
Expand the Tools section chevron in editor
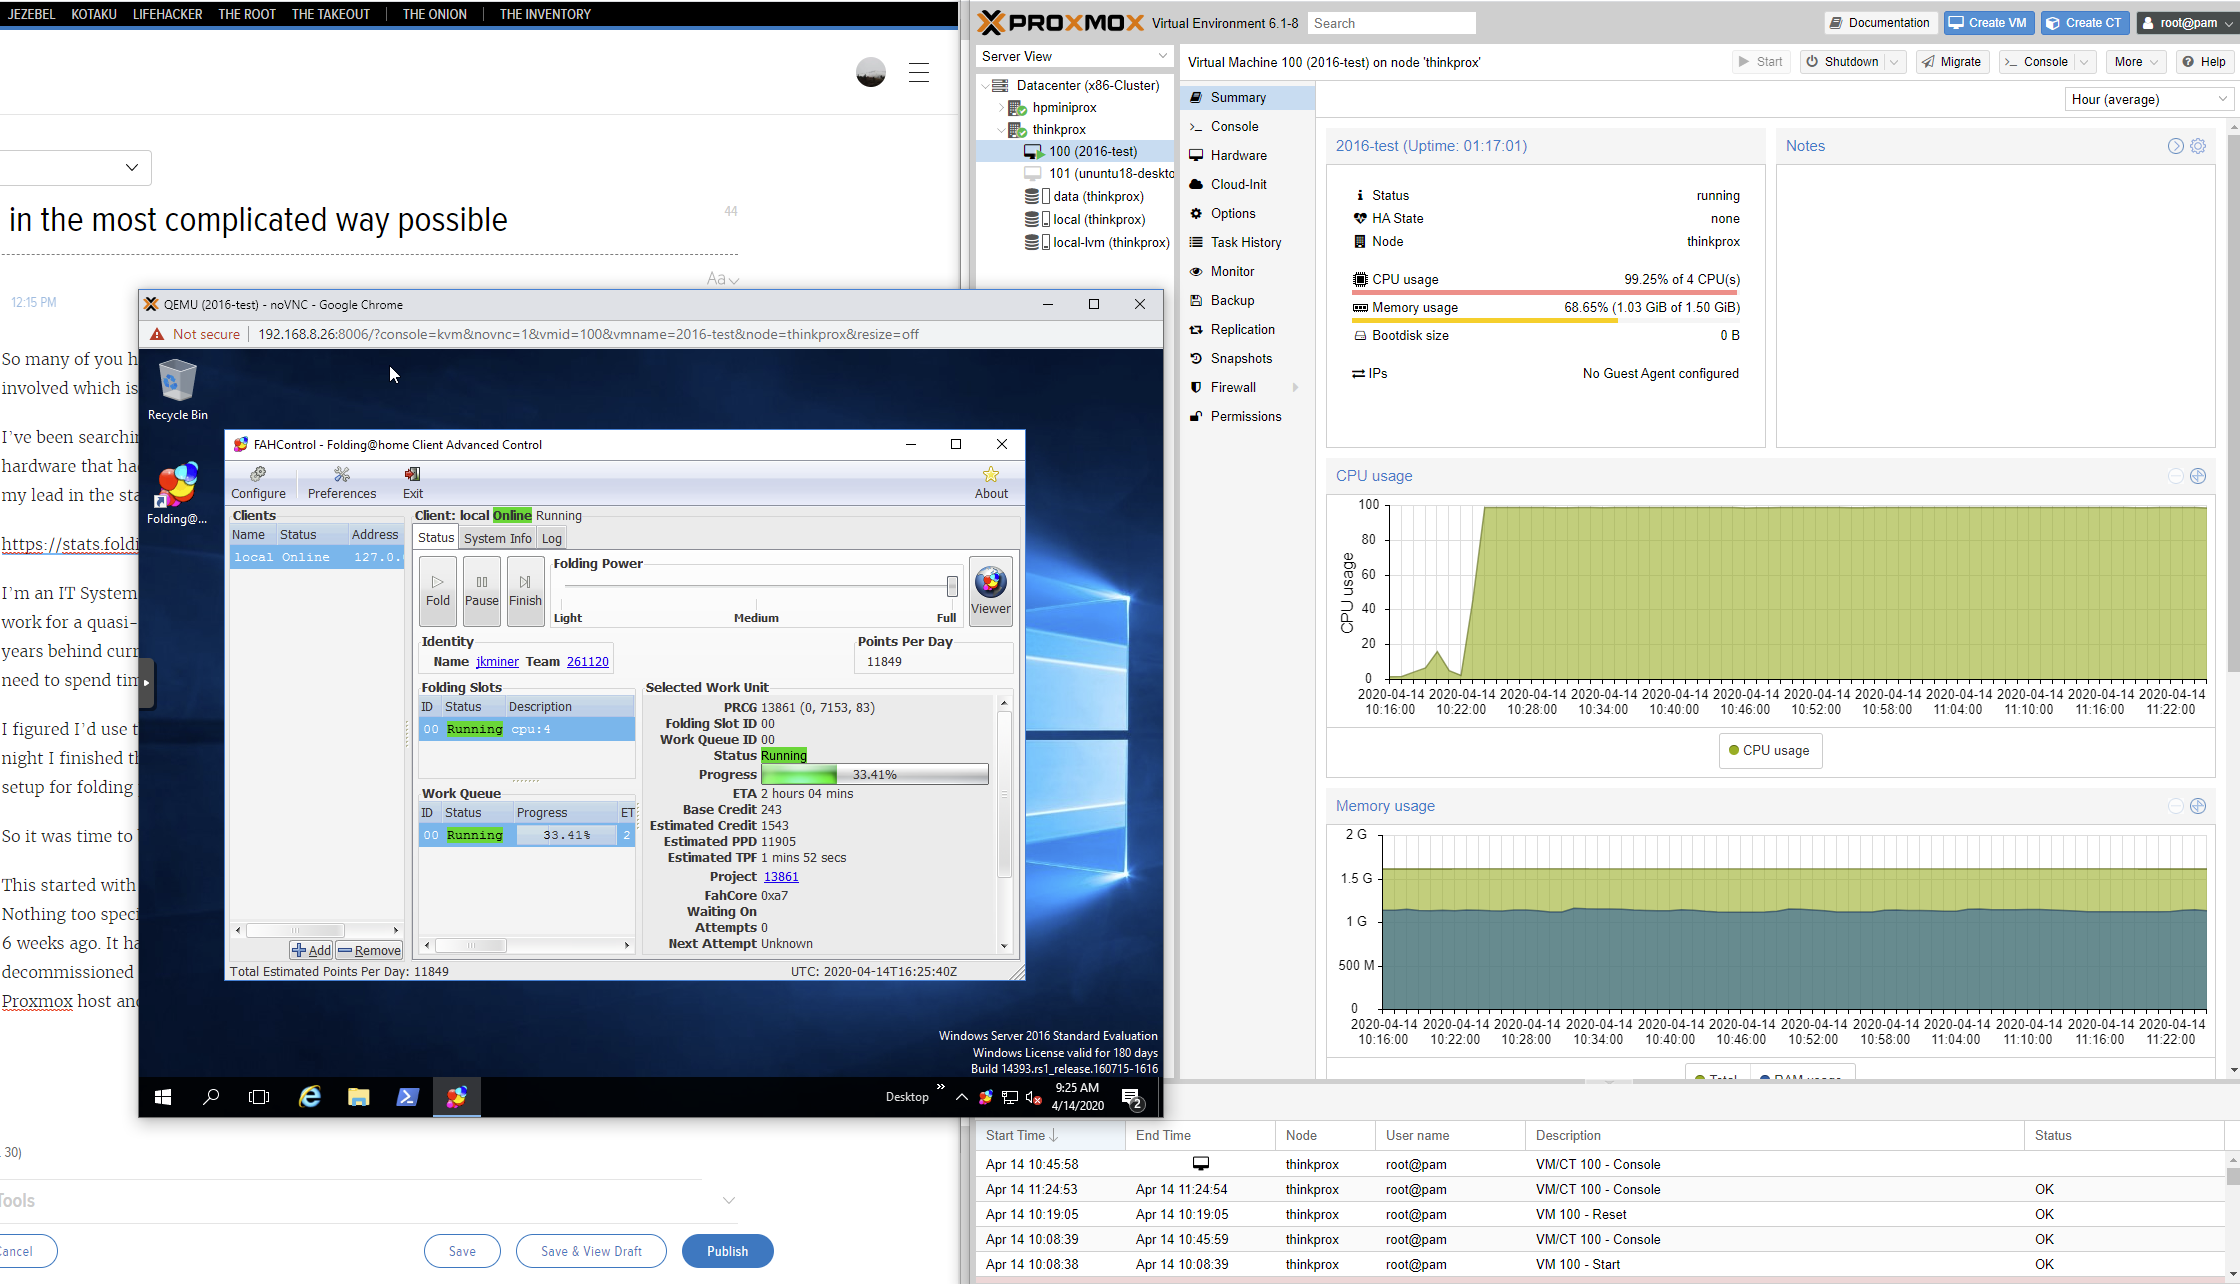(729, 1200)
